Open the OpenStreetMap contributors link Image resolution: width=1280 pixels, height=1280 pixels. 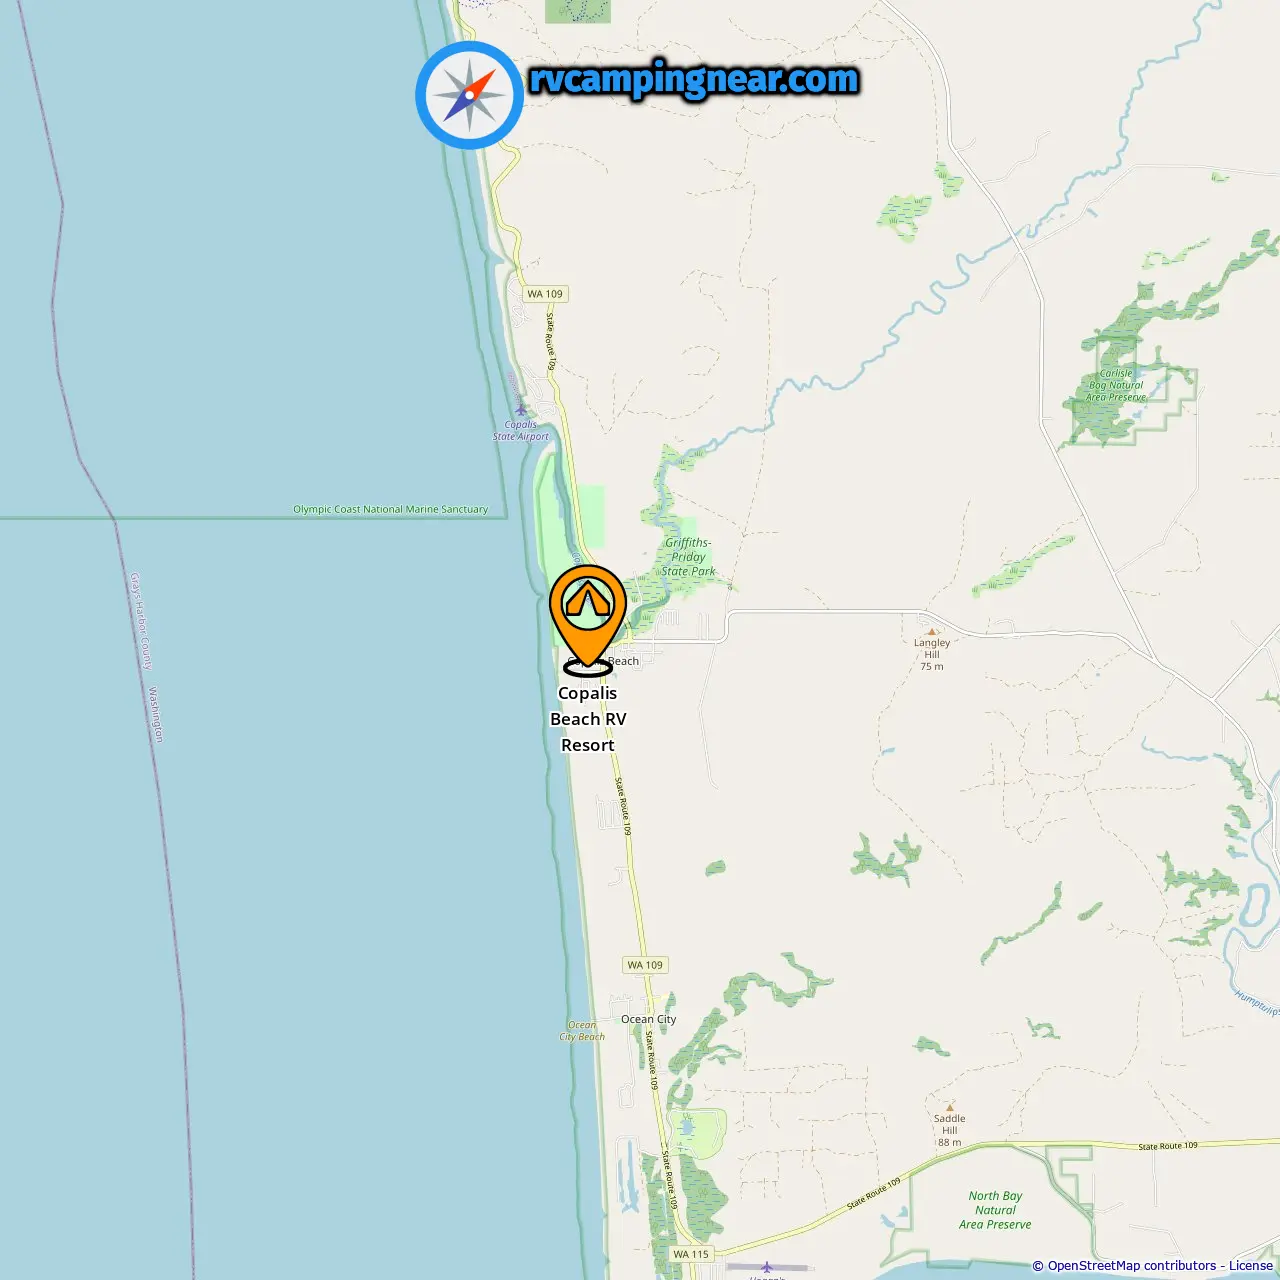(1132, 1266)
